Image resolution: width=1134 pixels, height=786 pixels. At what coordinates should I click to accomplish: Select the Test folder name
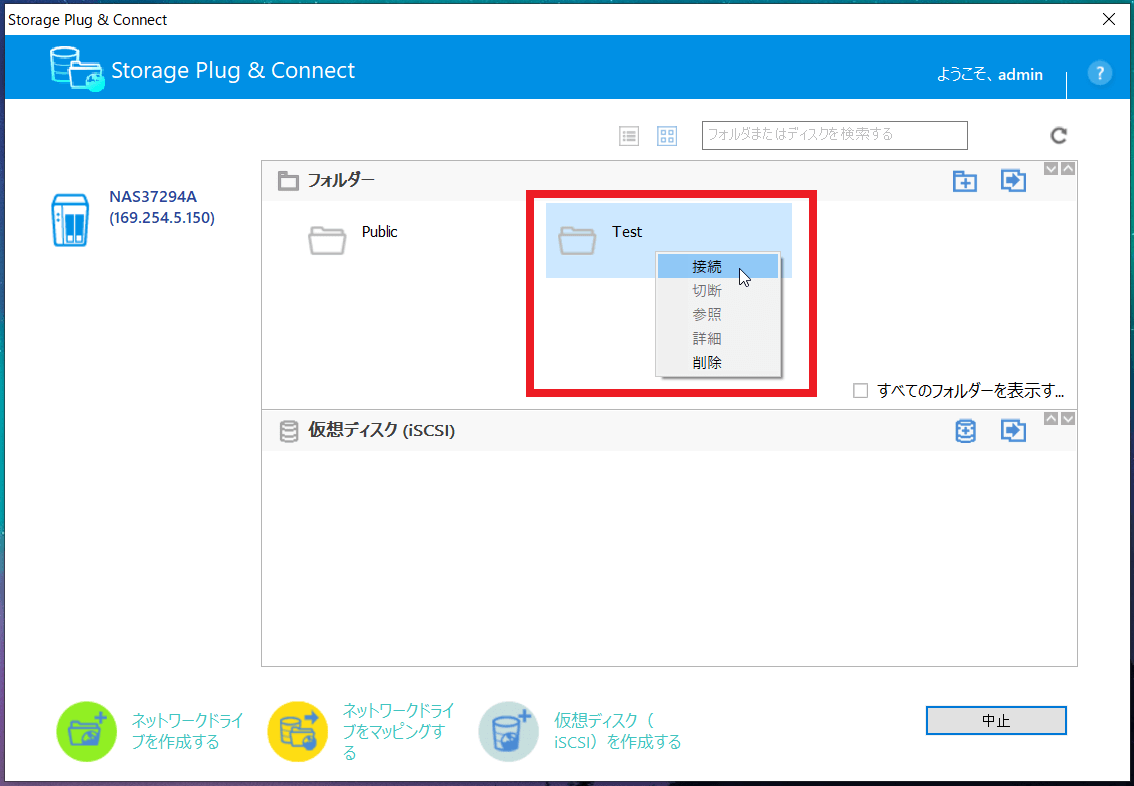click(x=627, y=231)
